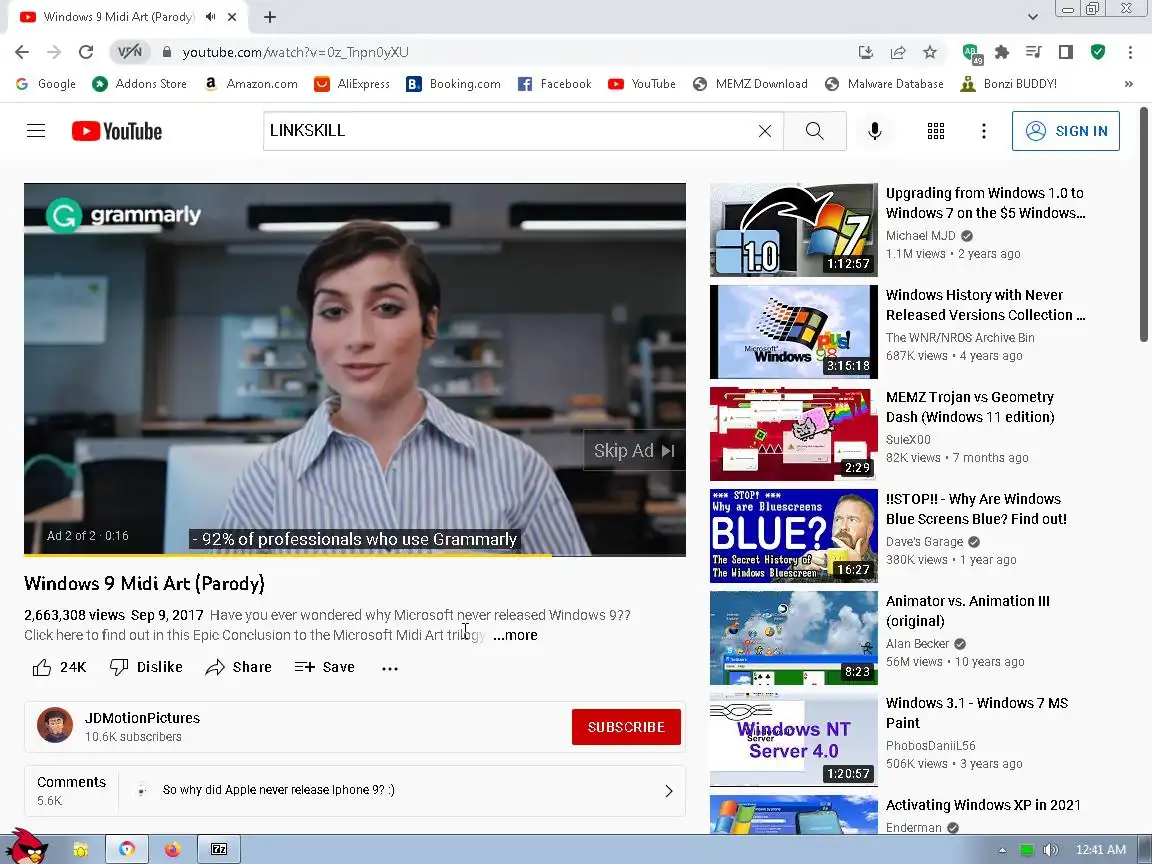Mute the tab using speaker icon

211,16
